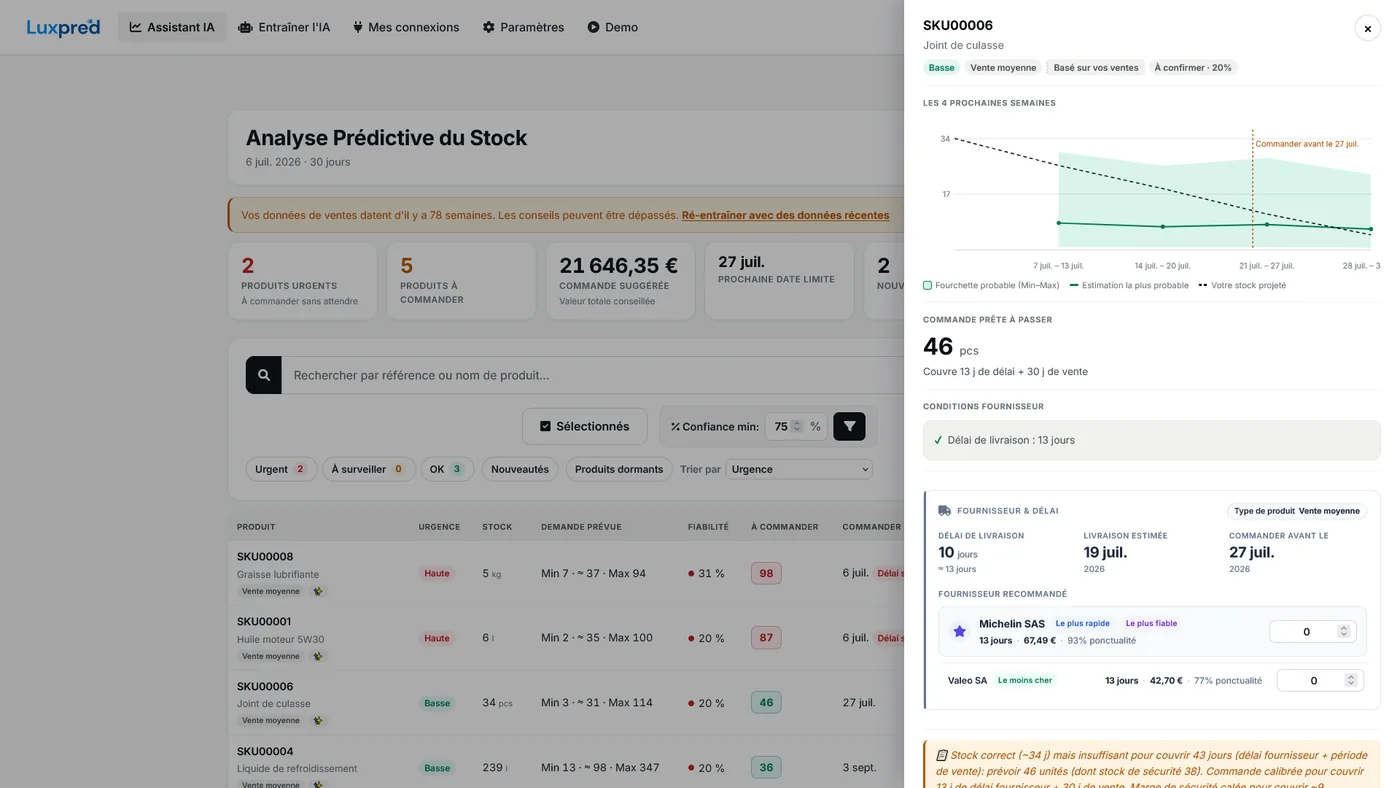Toggle the Estimation la plus probable legend
Screen dimensions: 1400x788
click(x=1129, y=285)
